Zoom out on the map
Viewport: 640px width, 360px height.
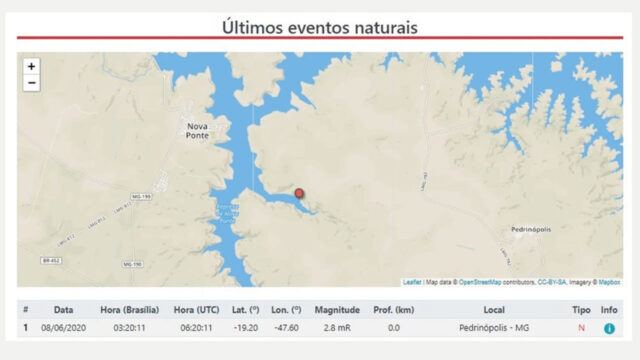(x=31, y=83)
